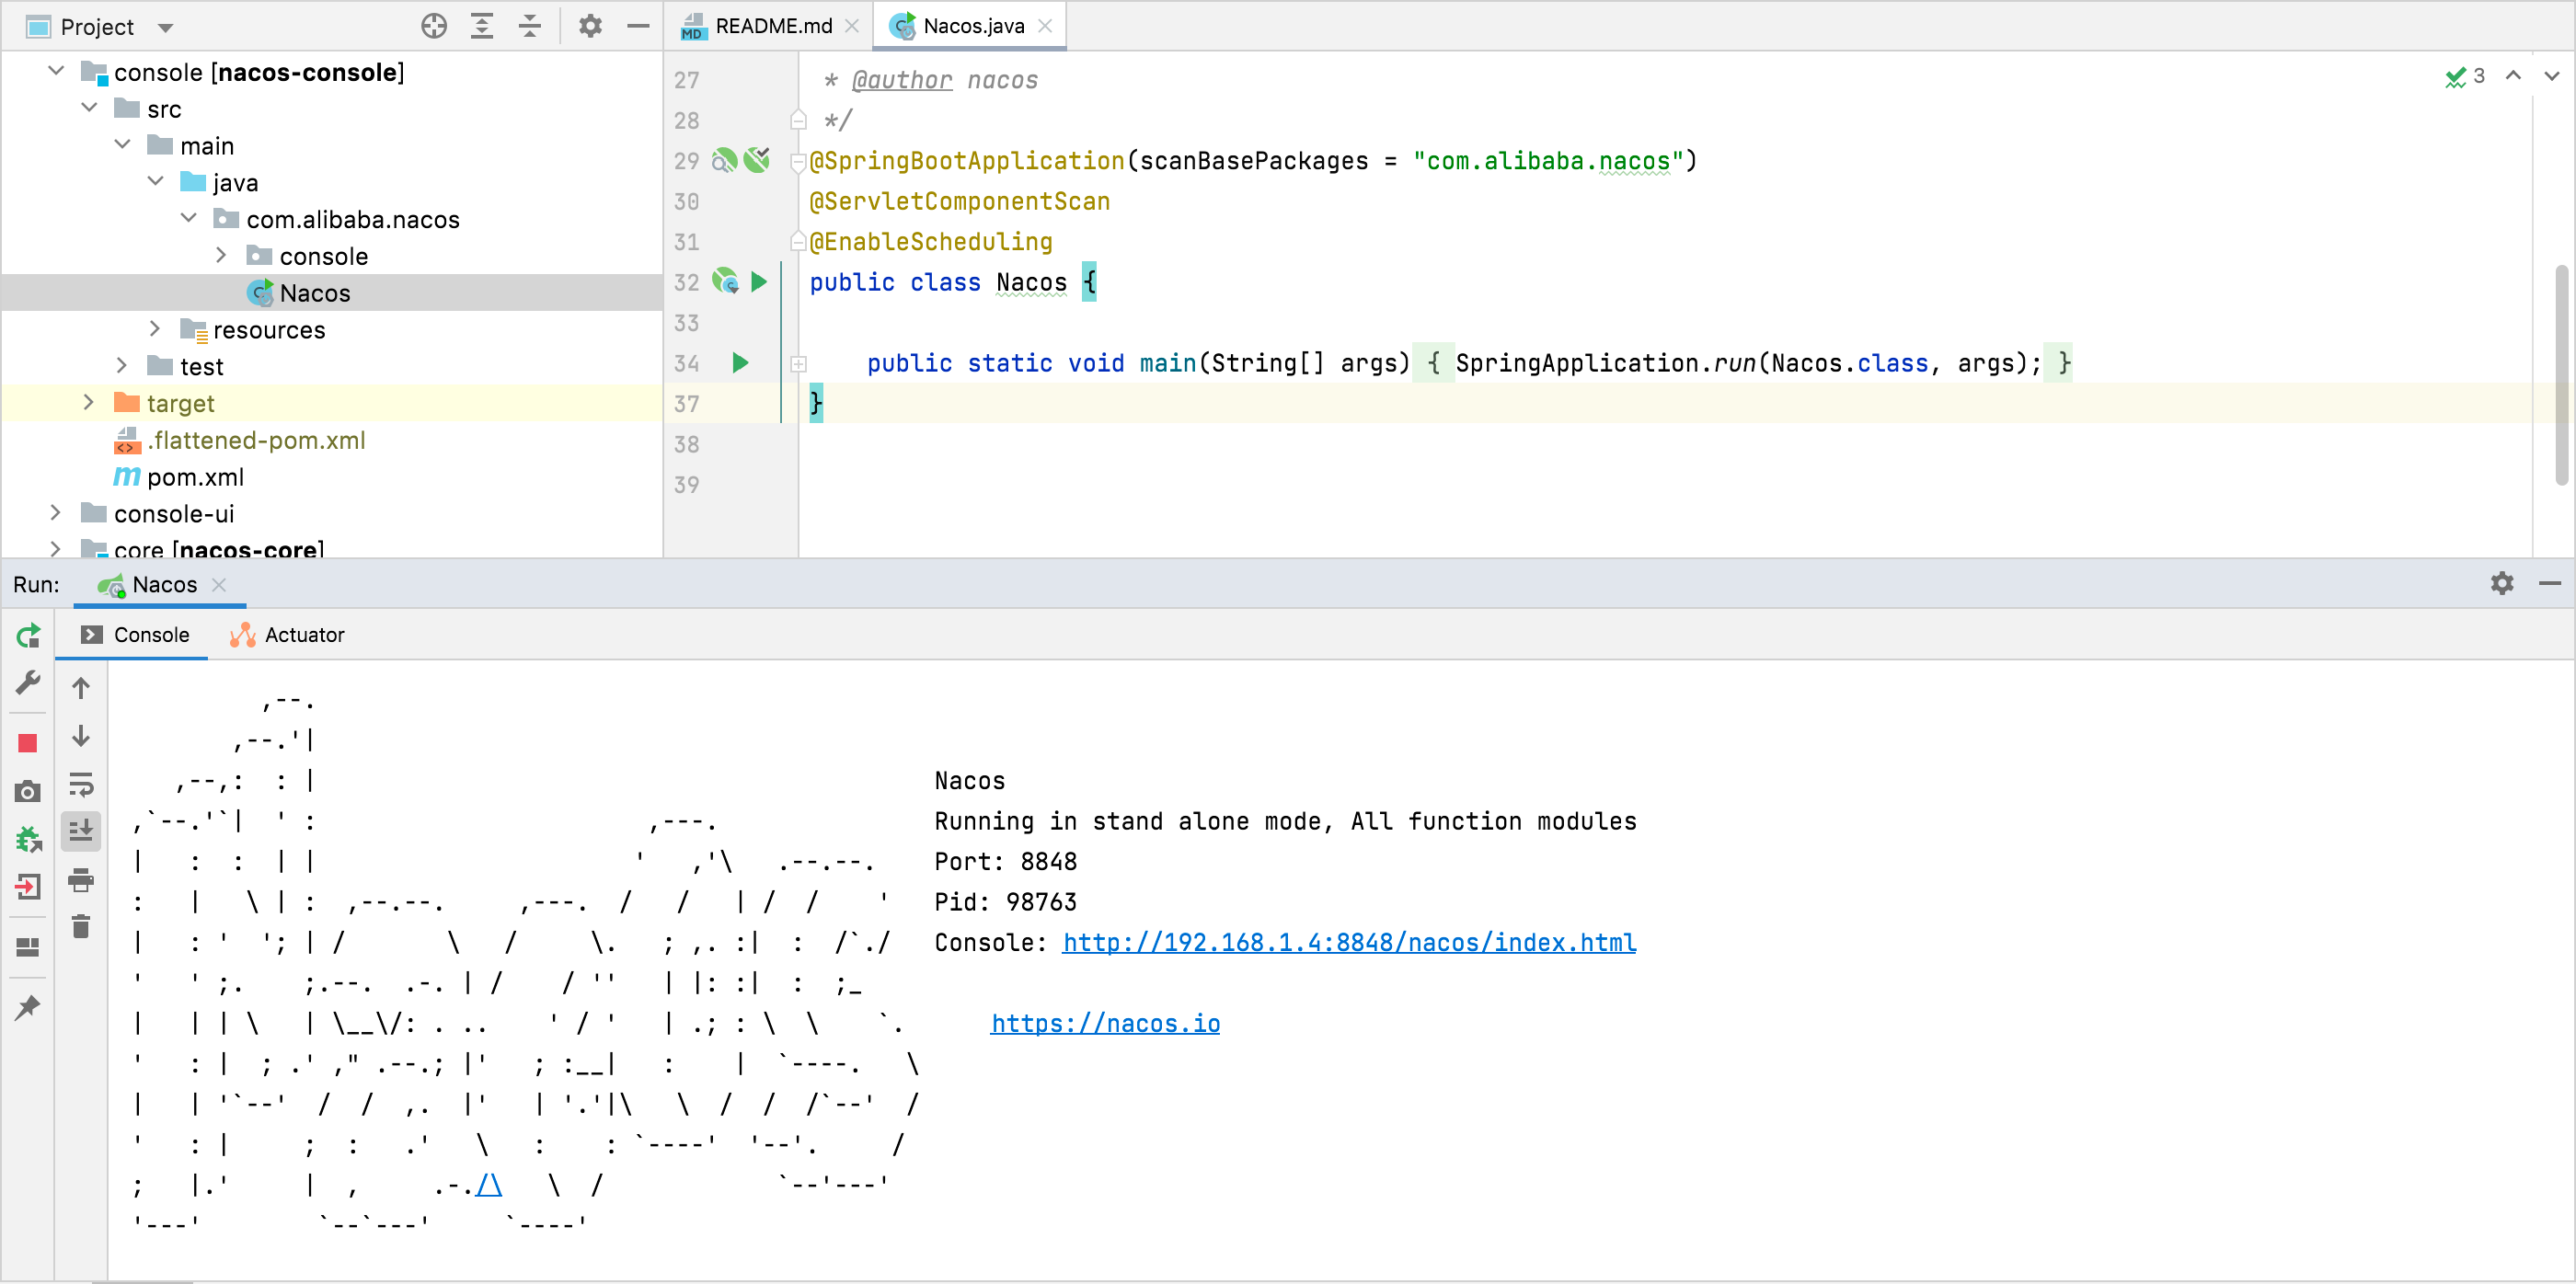Open the Nacos console index.html link
Viewport: 2576px width, 1284px height.
(x=1349, y=942)
